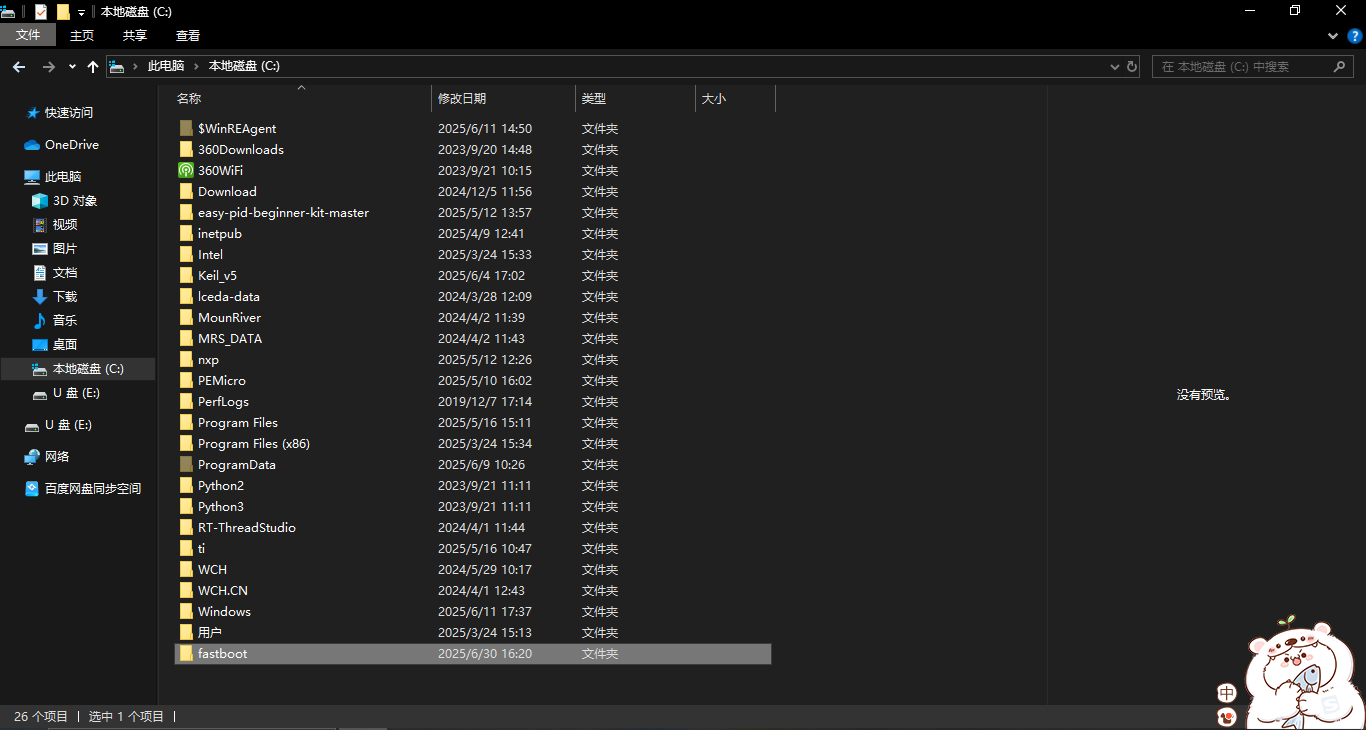Open 文档 folder in sidebar
Viewport: 1366px width, 730px height.
[64, 273]
